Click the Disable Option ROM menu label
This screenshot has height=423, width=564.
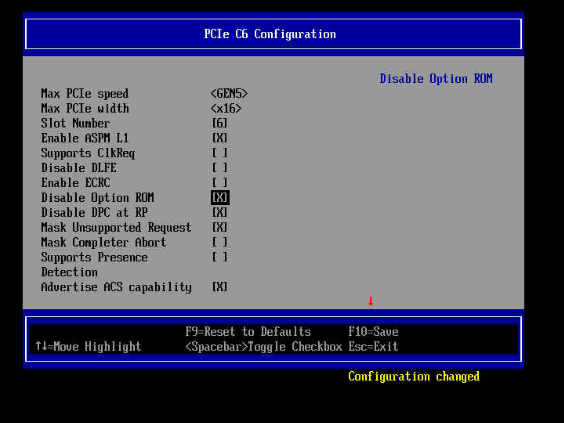point(97,198)
